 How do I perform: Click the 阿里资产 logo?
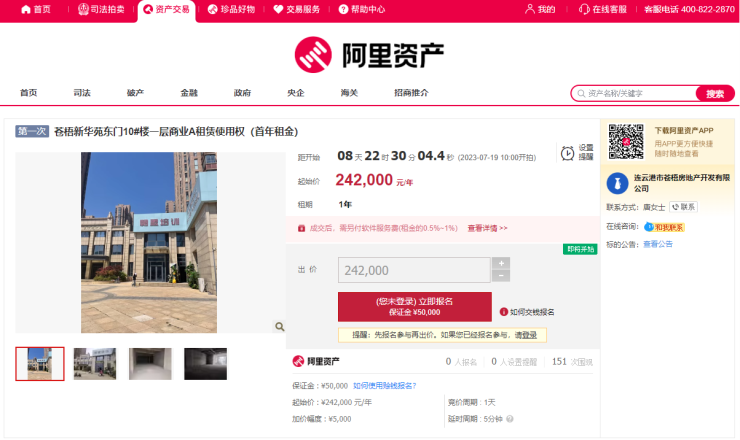click(x=369, y=55)
